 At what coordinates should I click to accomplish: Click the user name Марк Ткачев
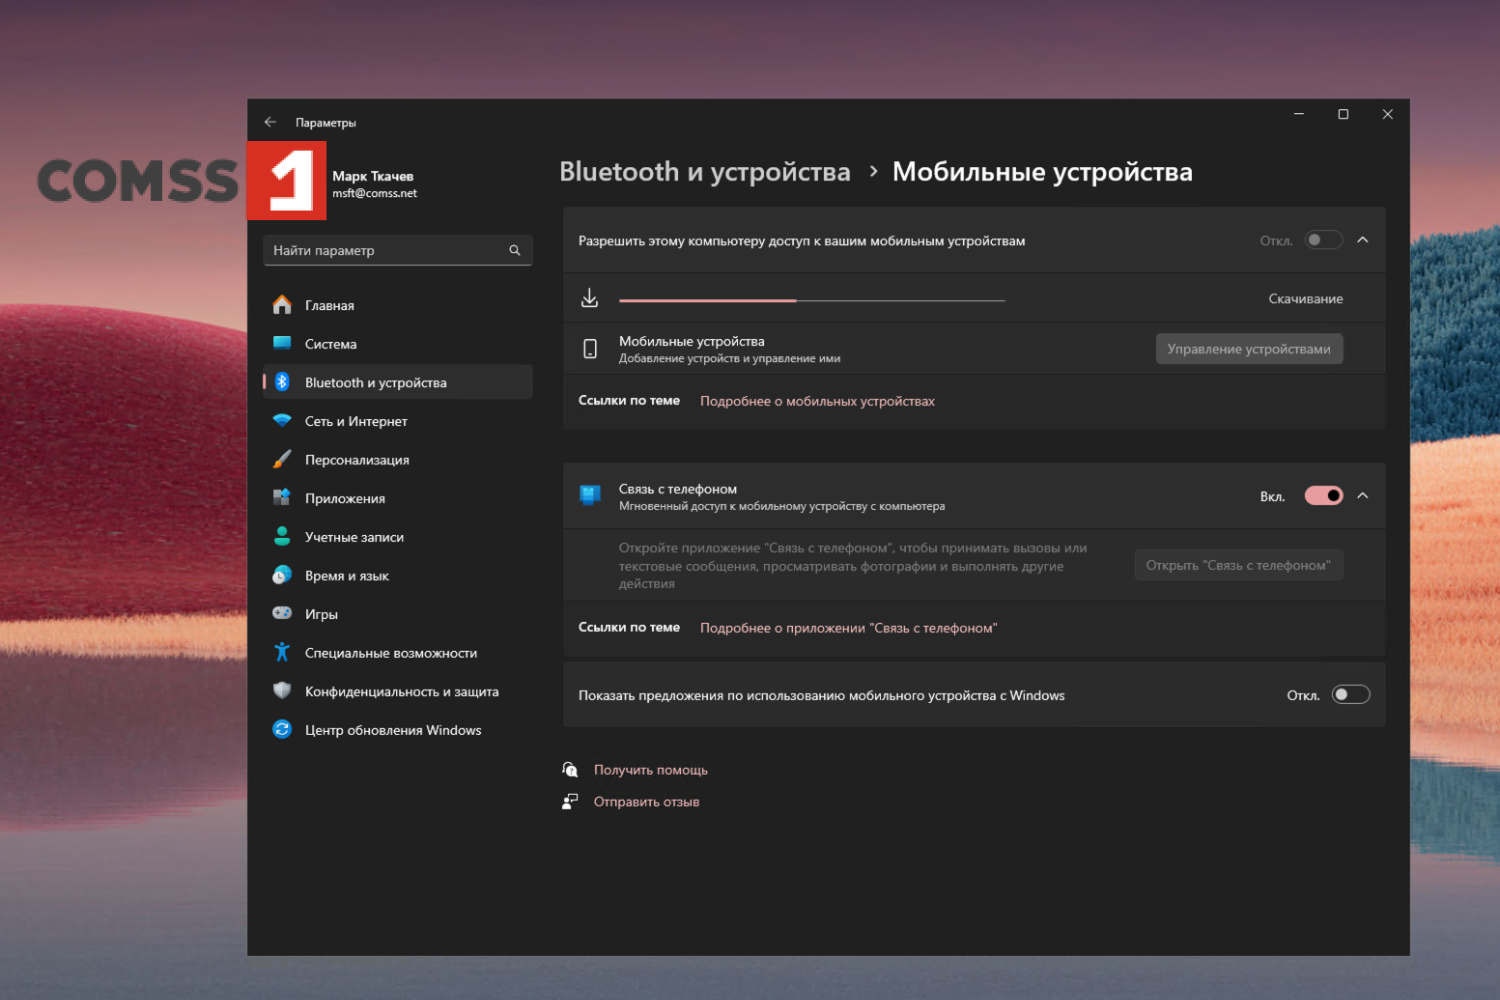tap(373, 176)
